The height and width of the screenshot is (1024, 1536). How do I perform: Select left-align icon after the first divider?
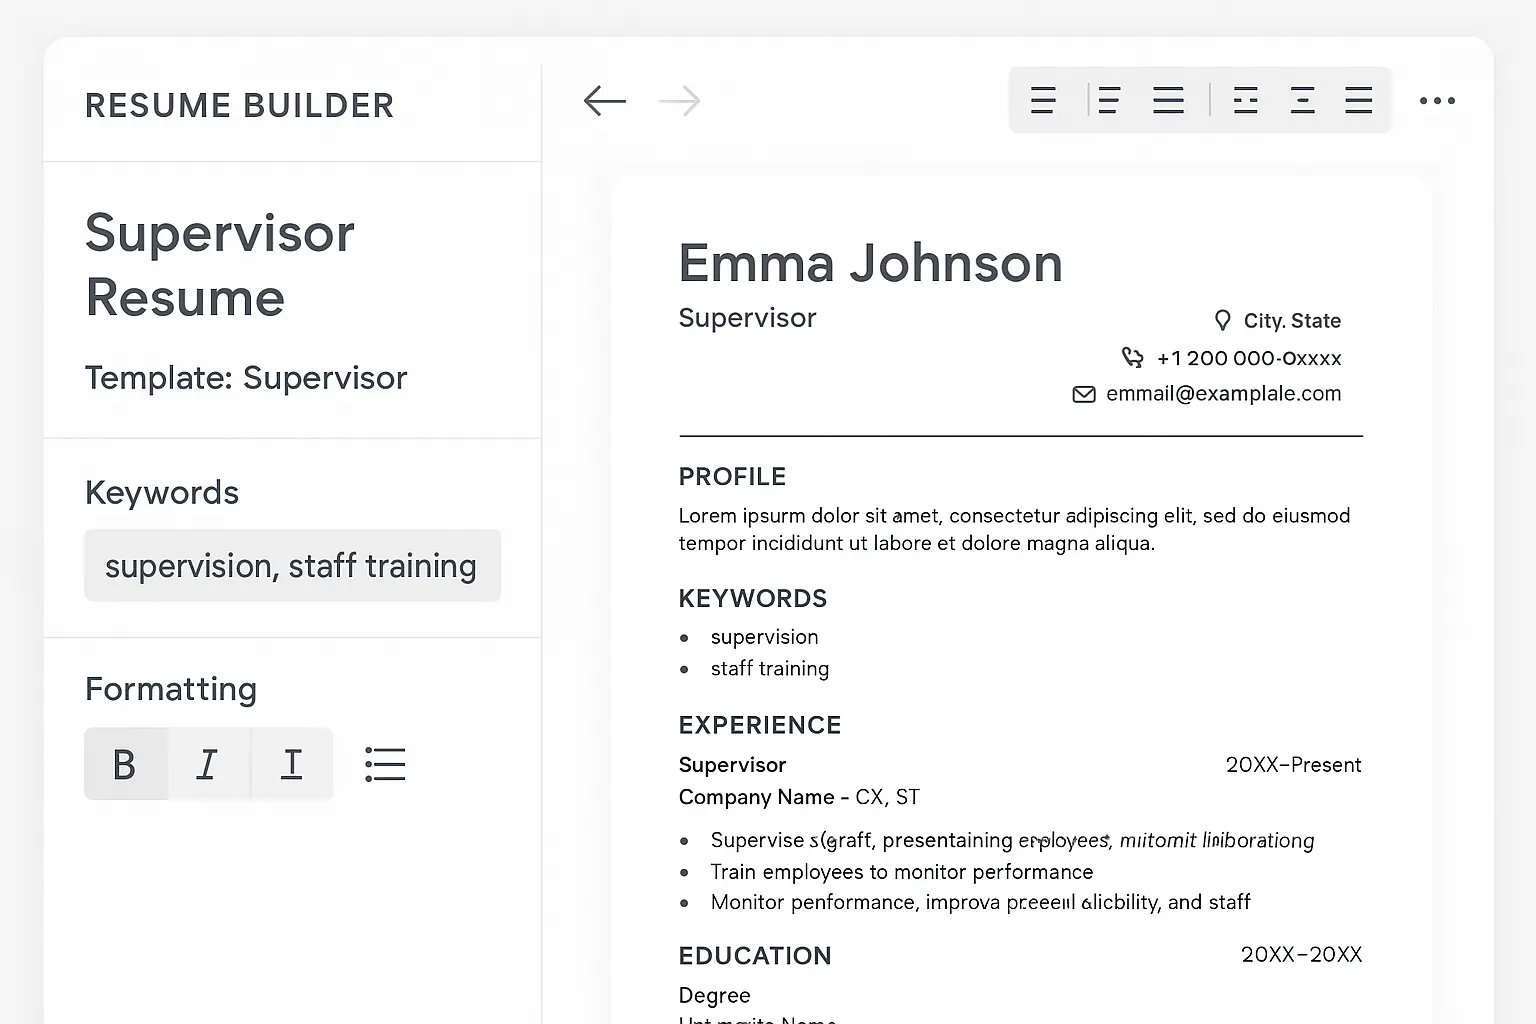tap(1108, 100)
